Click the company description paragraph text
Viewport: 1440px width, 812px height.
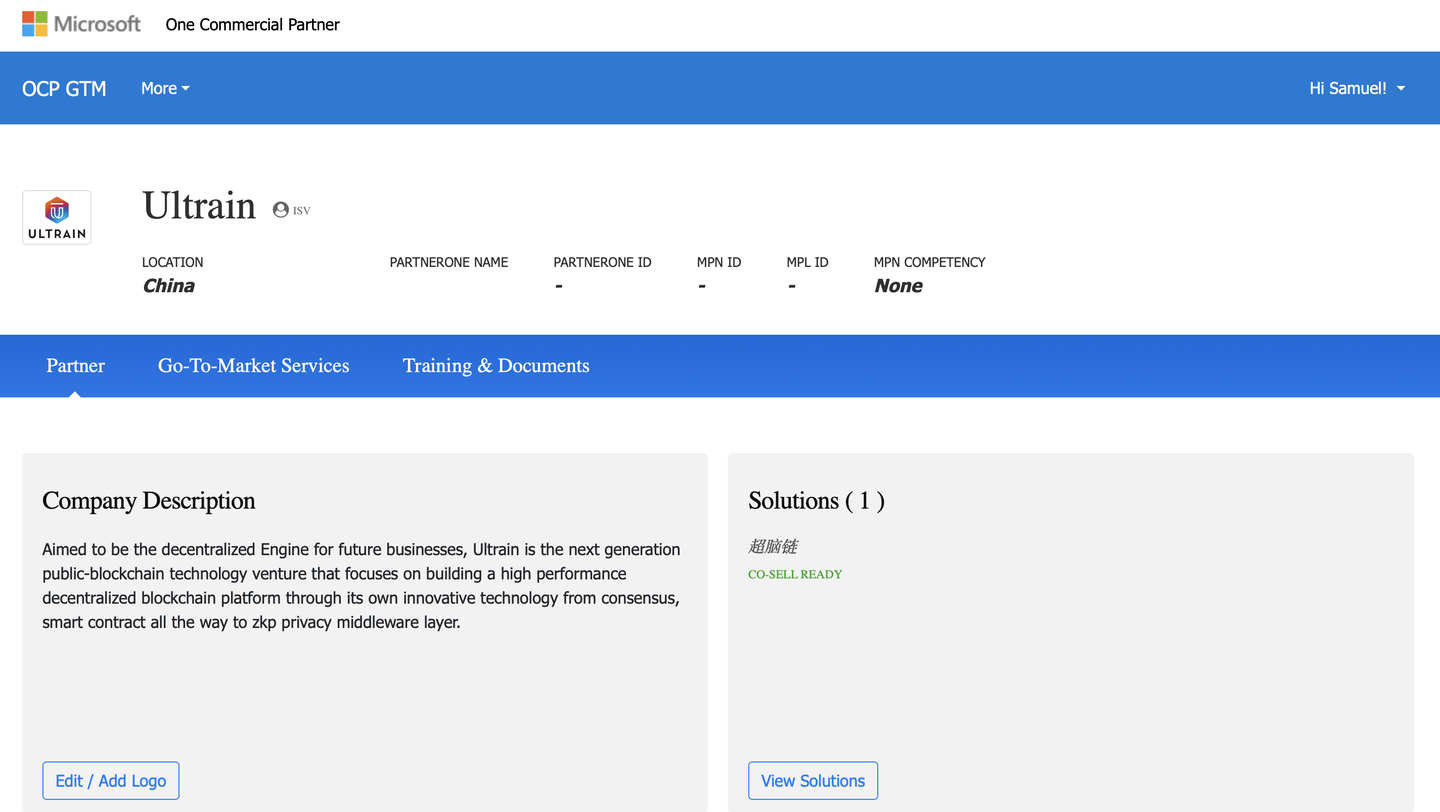click(361, 586)
